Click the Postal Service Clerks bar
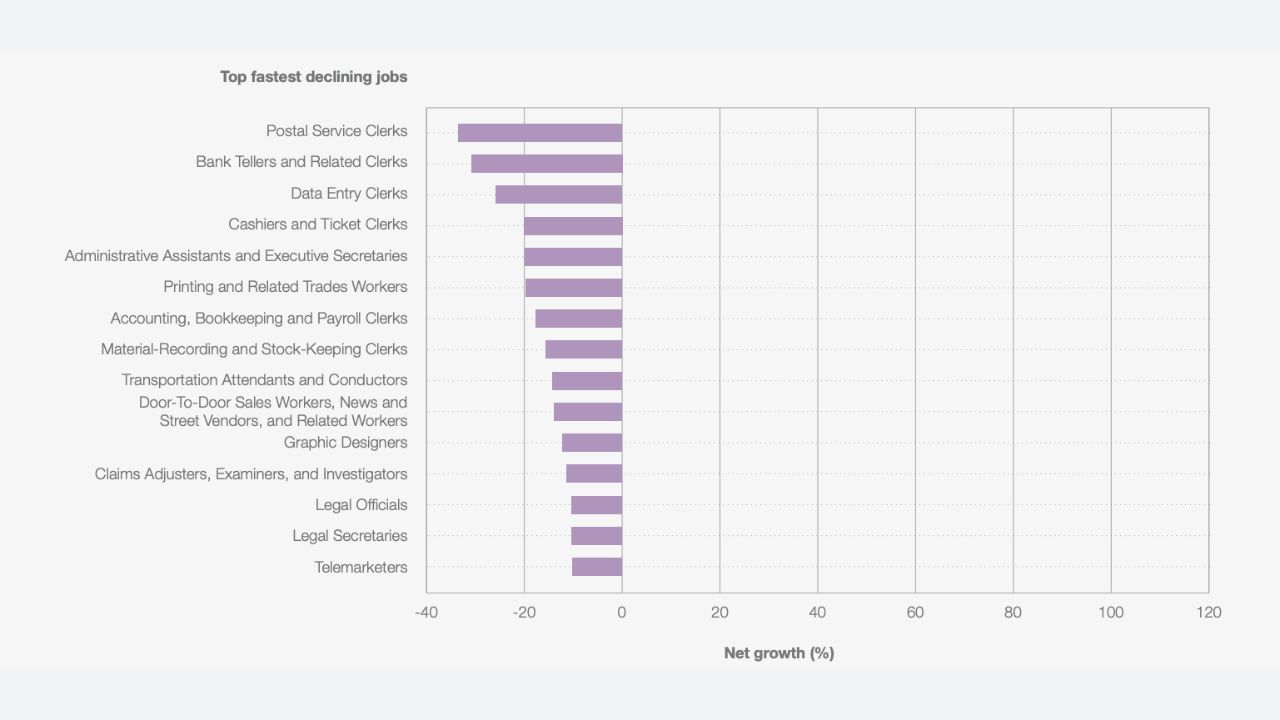 click(x=540, y=132)
